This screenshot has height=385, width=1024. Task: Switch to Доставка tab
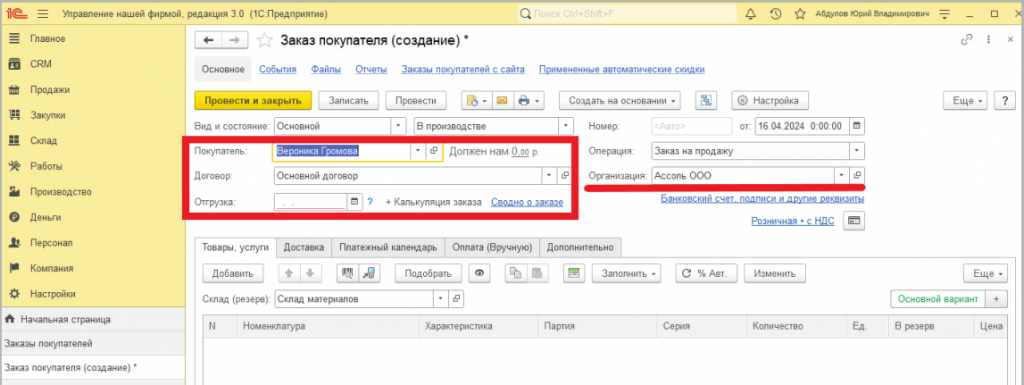(x=304, y=247)
